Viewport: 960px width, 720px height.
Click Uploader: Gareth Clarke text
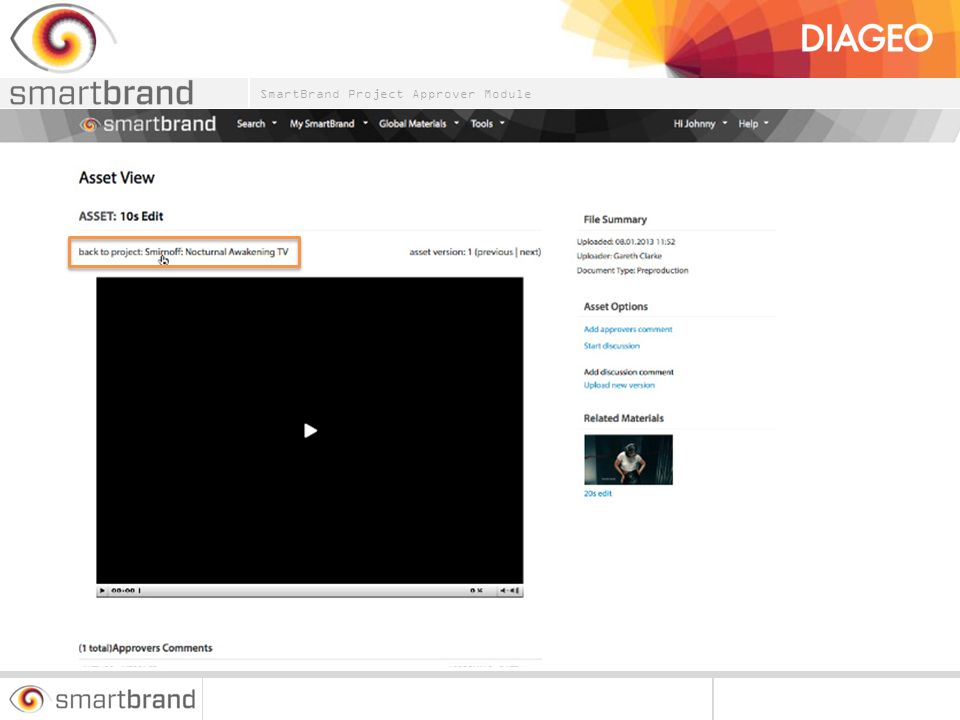point(619,256)
